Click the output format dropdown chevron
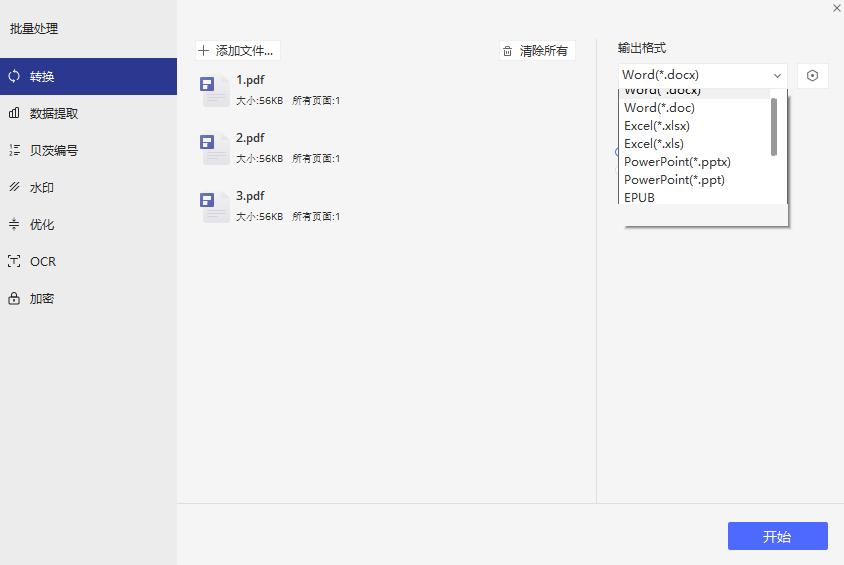This screenshot has height=565, width=844. (777, 76)
